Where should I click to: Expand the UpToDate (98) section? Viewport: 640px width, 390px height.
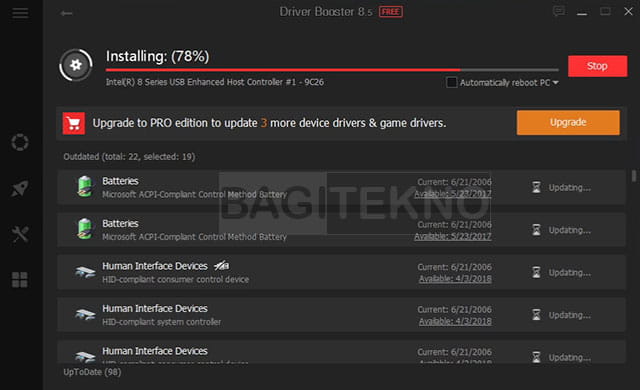point(92,372)
